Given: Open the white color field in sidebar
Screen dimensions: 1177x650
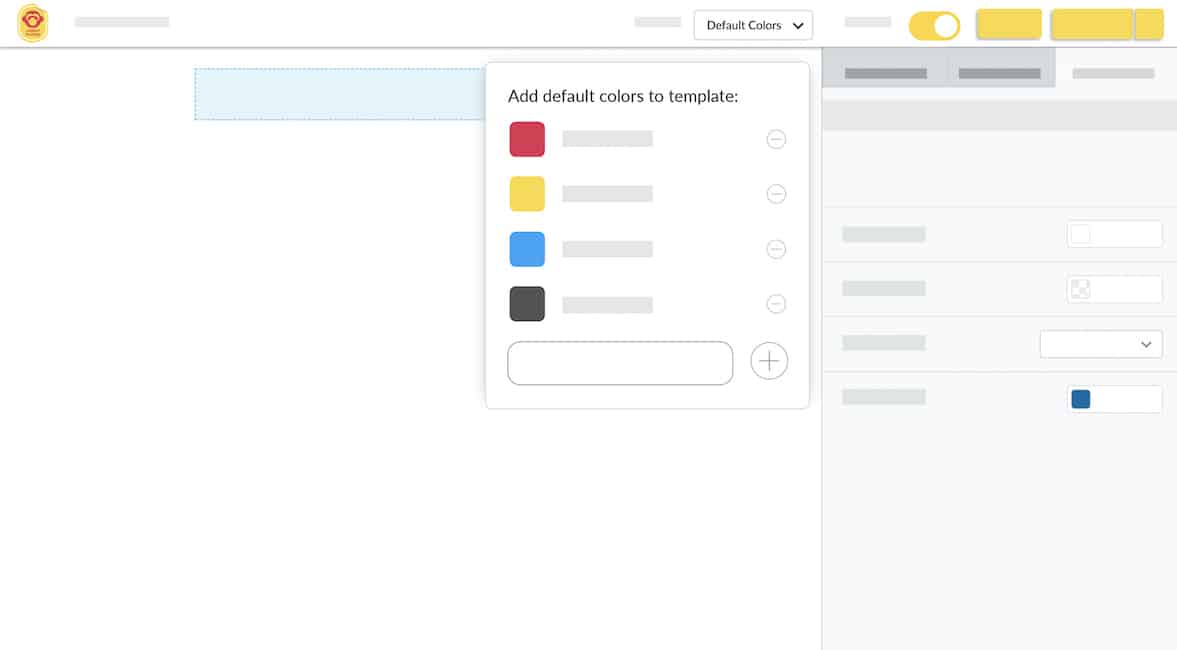Looking at the screenshot, I should click(1115, 234).
